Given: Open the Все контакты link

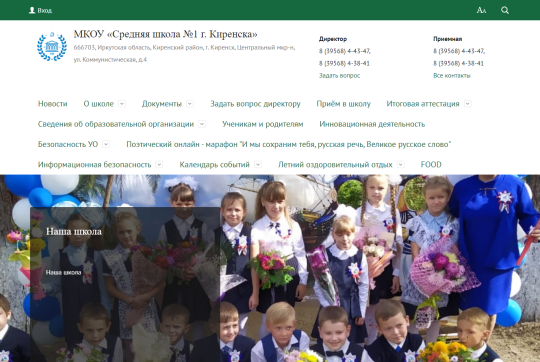Looking at the screenshot, I should pyautogui.click(x=452, y=75).
